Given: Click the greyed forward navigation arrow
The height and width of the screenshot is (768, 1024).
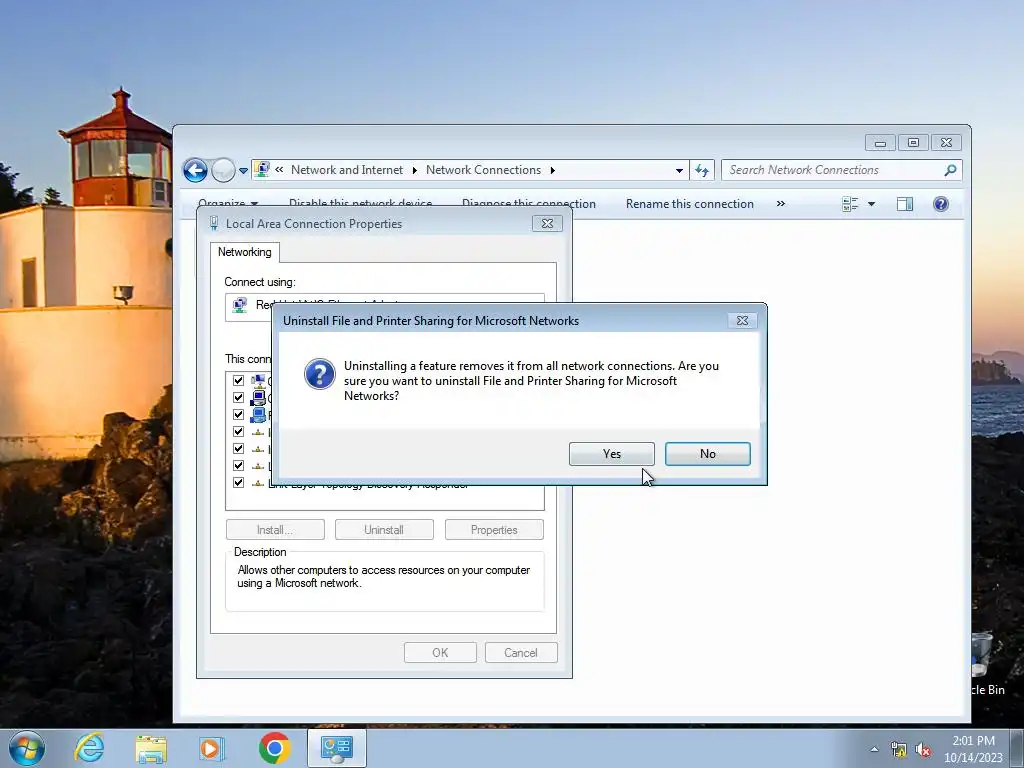Looking at the screenshot, I should tap(223, 170).
